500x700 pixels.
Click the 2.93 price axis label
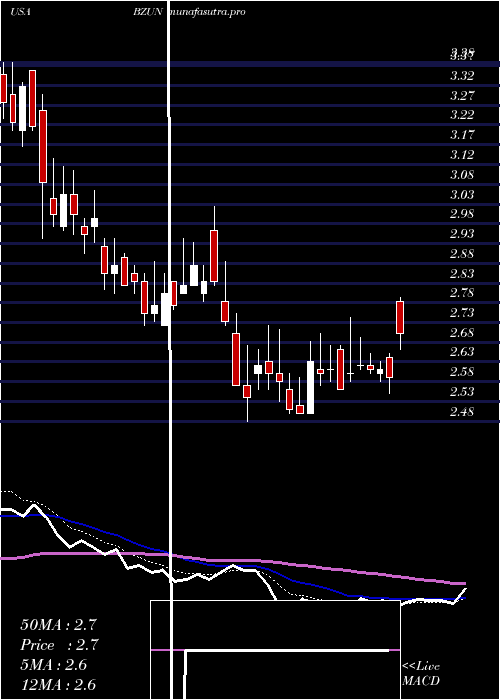point(462,233)
